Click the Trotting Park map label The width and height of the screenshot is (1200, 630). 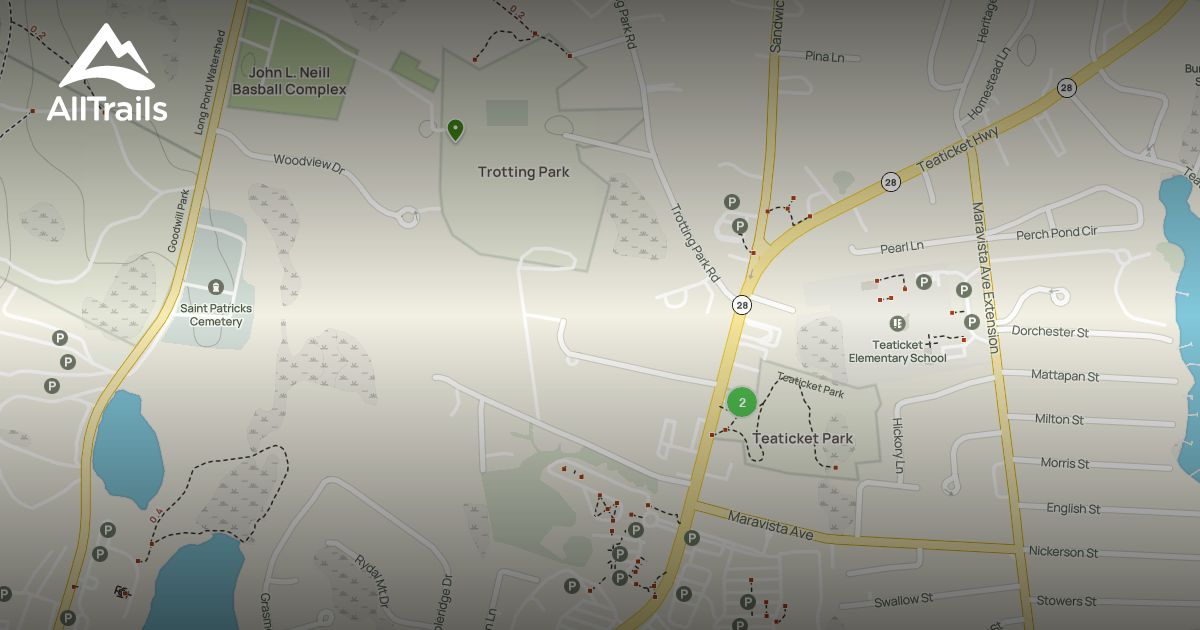point(523,172)
